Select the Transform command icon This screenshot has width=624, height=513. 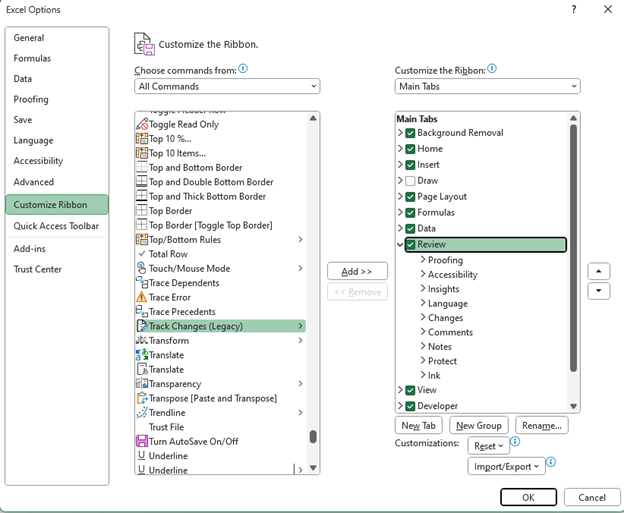[x=142, y=340]
